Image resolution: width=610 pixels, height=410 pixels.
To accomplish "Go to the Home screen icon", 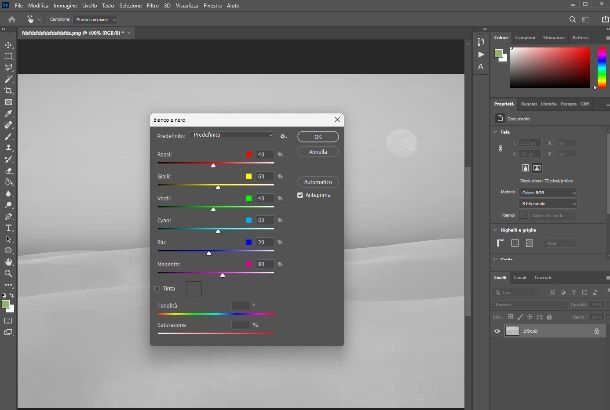I will pyautogui.click(x=12, y=19).
